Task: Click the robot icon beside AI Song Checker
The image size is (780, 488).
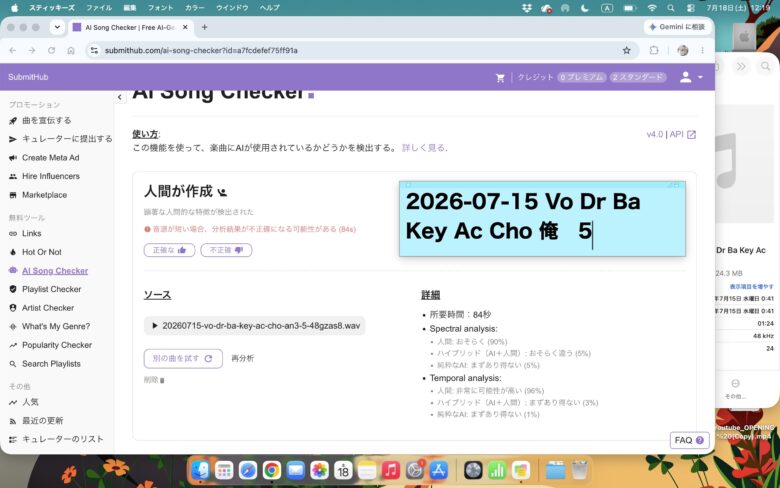Action: pyautogui.click(x=13, y=271)
